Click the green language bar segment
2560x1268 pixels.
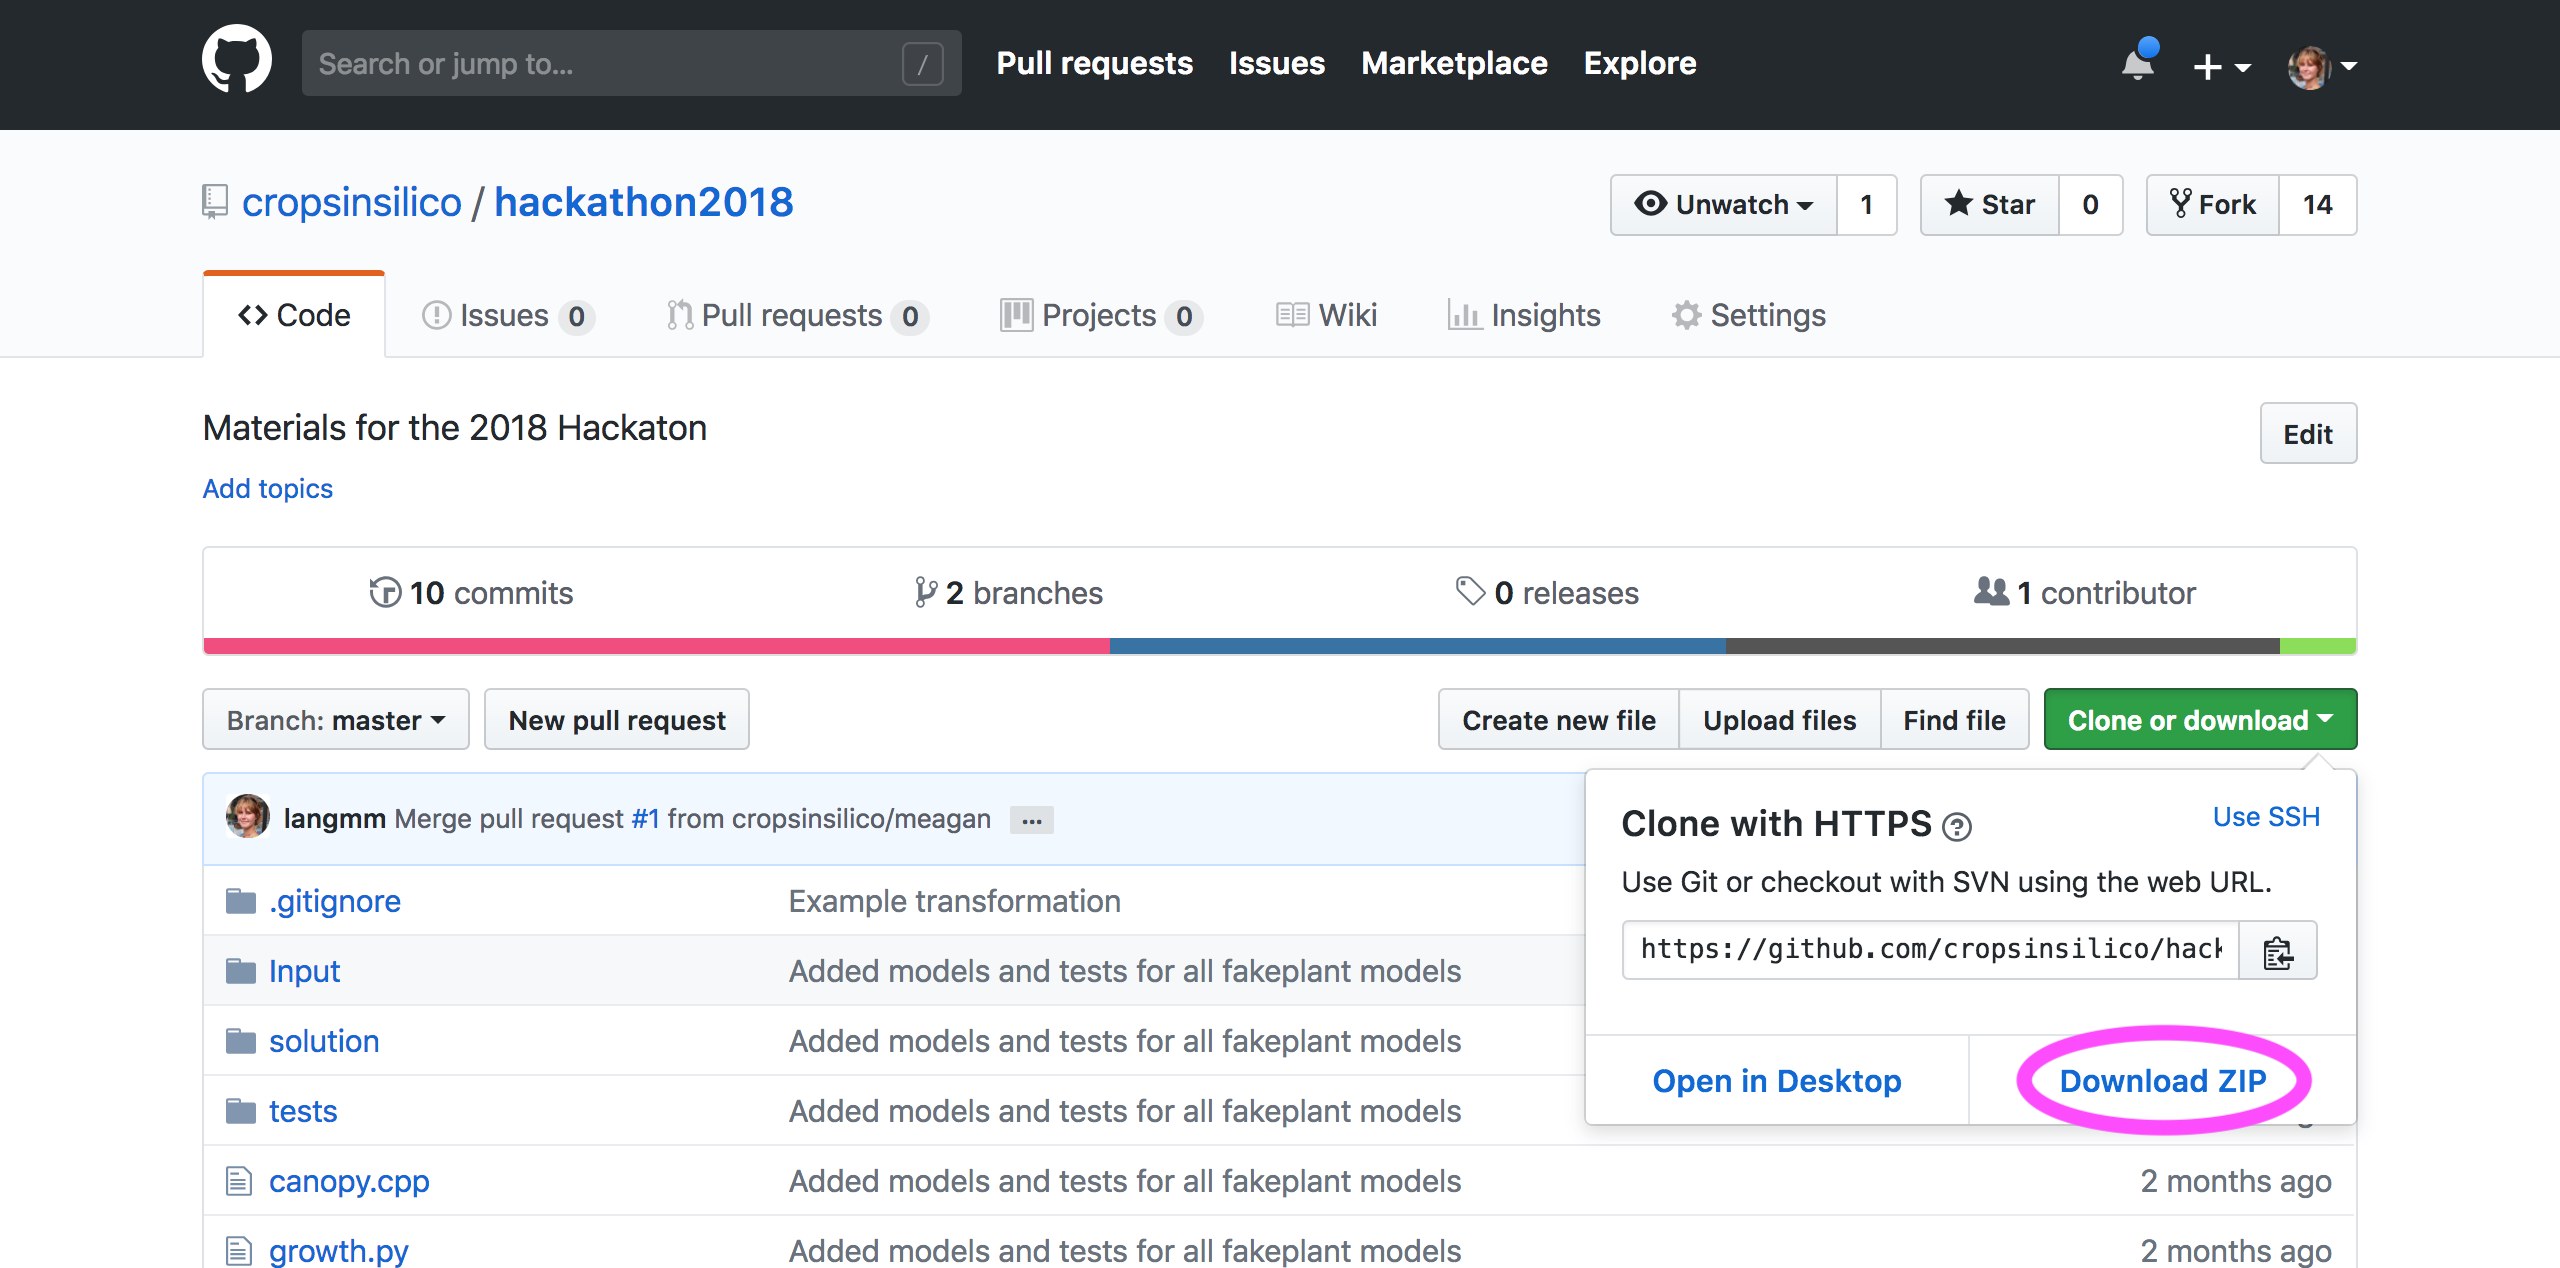(x=2318, y=646)
